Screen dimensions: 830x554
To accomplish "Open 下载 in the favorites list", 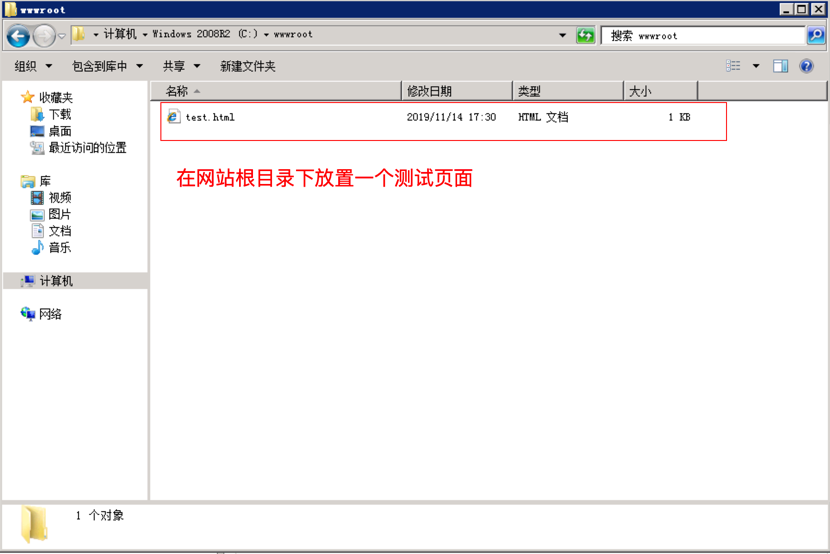I will click(60, 114).
